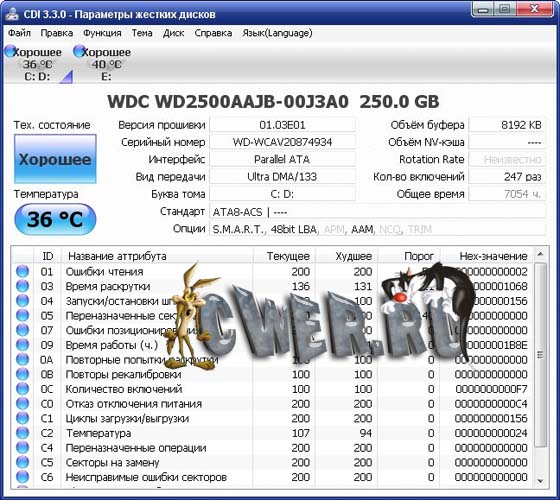Click status icon of attribute 0C row
This screenshot has width=560, height=500.
(x=22, y=389)
